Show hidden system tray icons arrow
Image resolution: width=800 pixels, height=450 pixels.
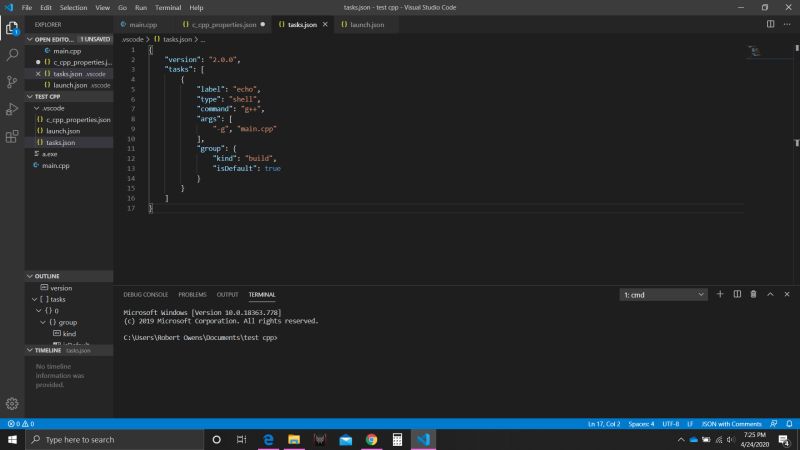(x=681, y=439)
